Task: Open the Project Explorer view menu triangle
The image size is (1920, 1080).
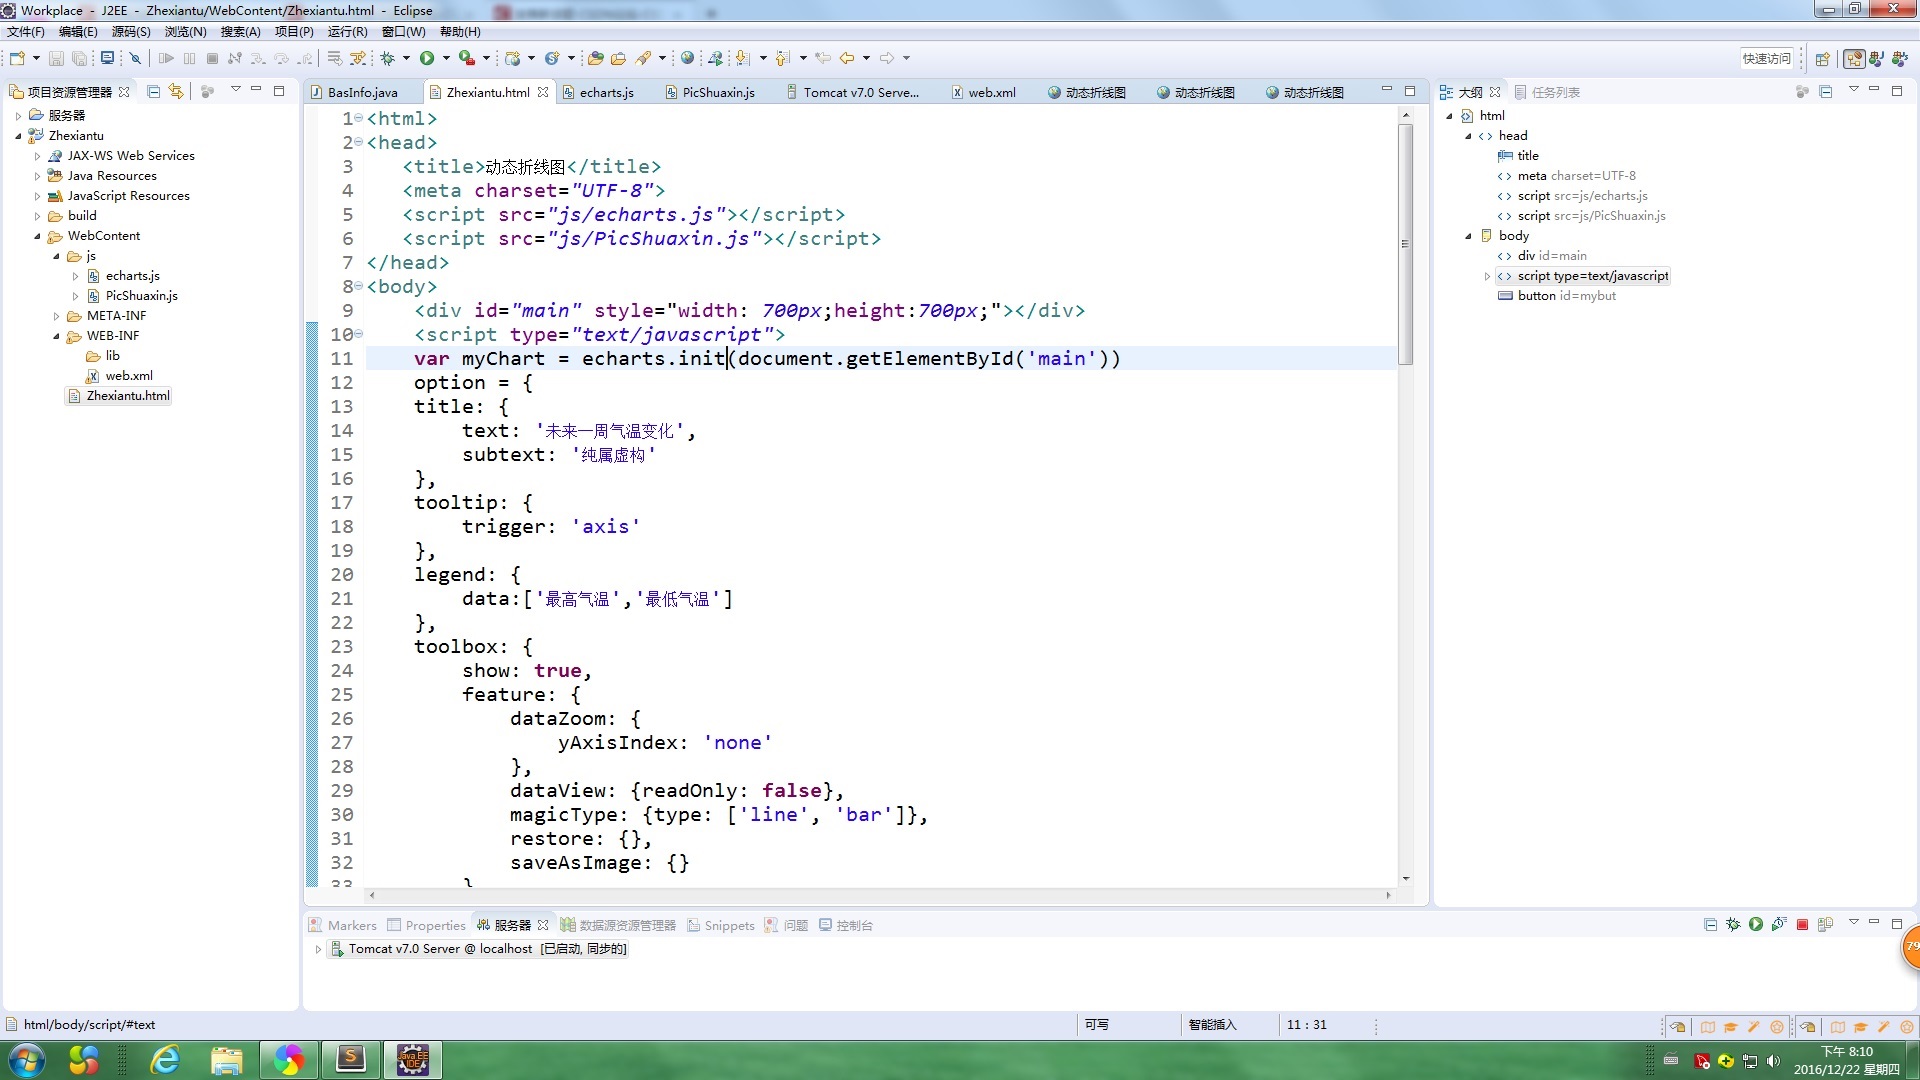Action: click(236, 90)
